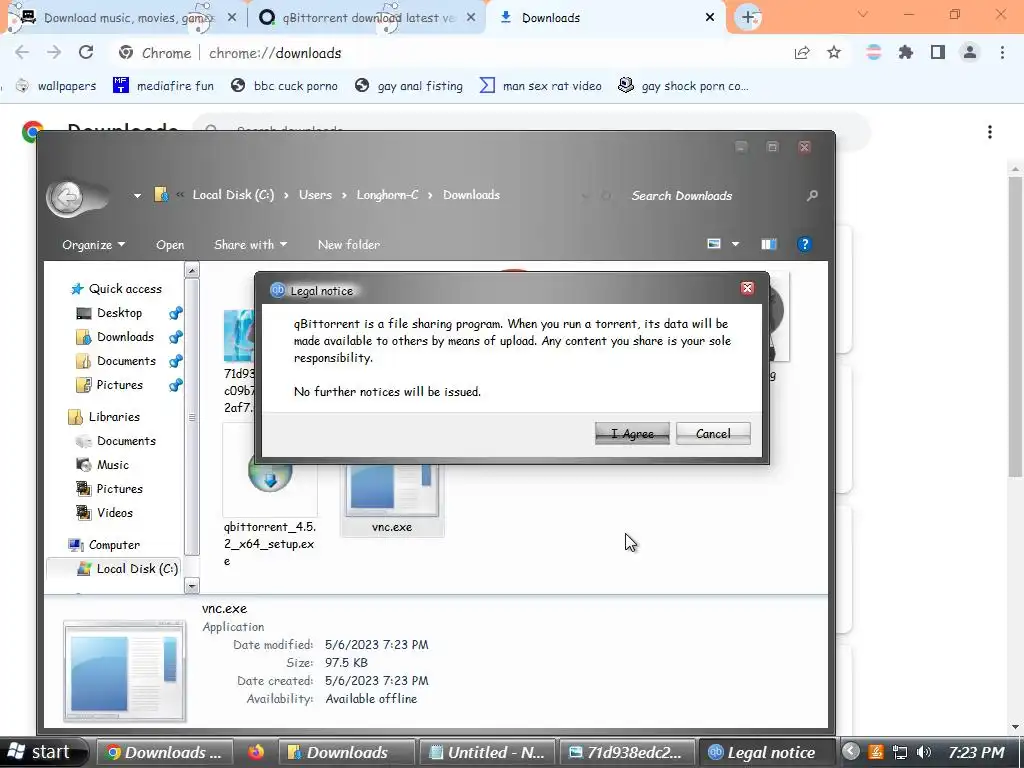Open the Organize menu
Image resolution: width=1024 pixels, height=768 pixels.
93,244
